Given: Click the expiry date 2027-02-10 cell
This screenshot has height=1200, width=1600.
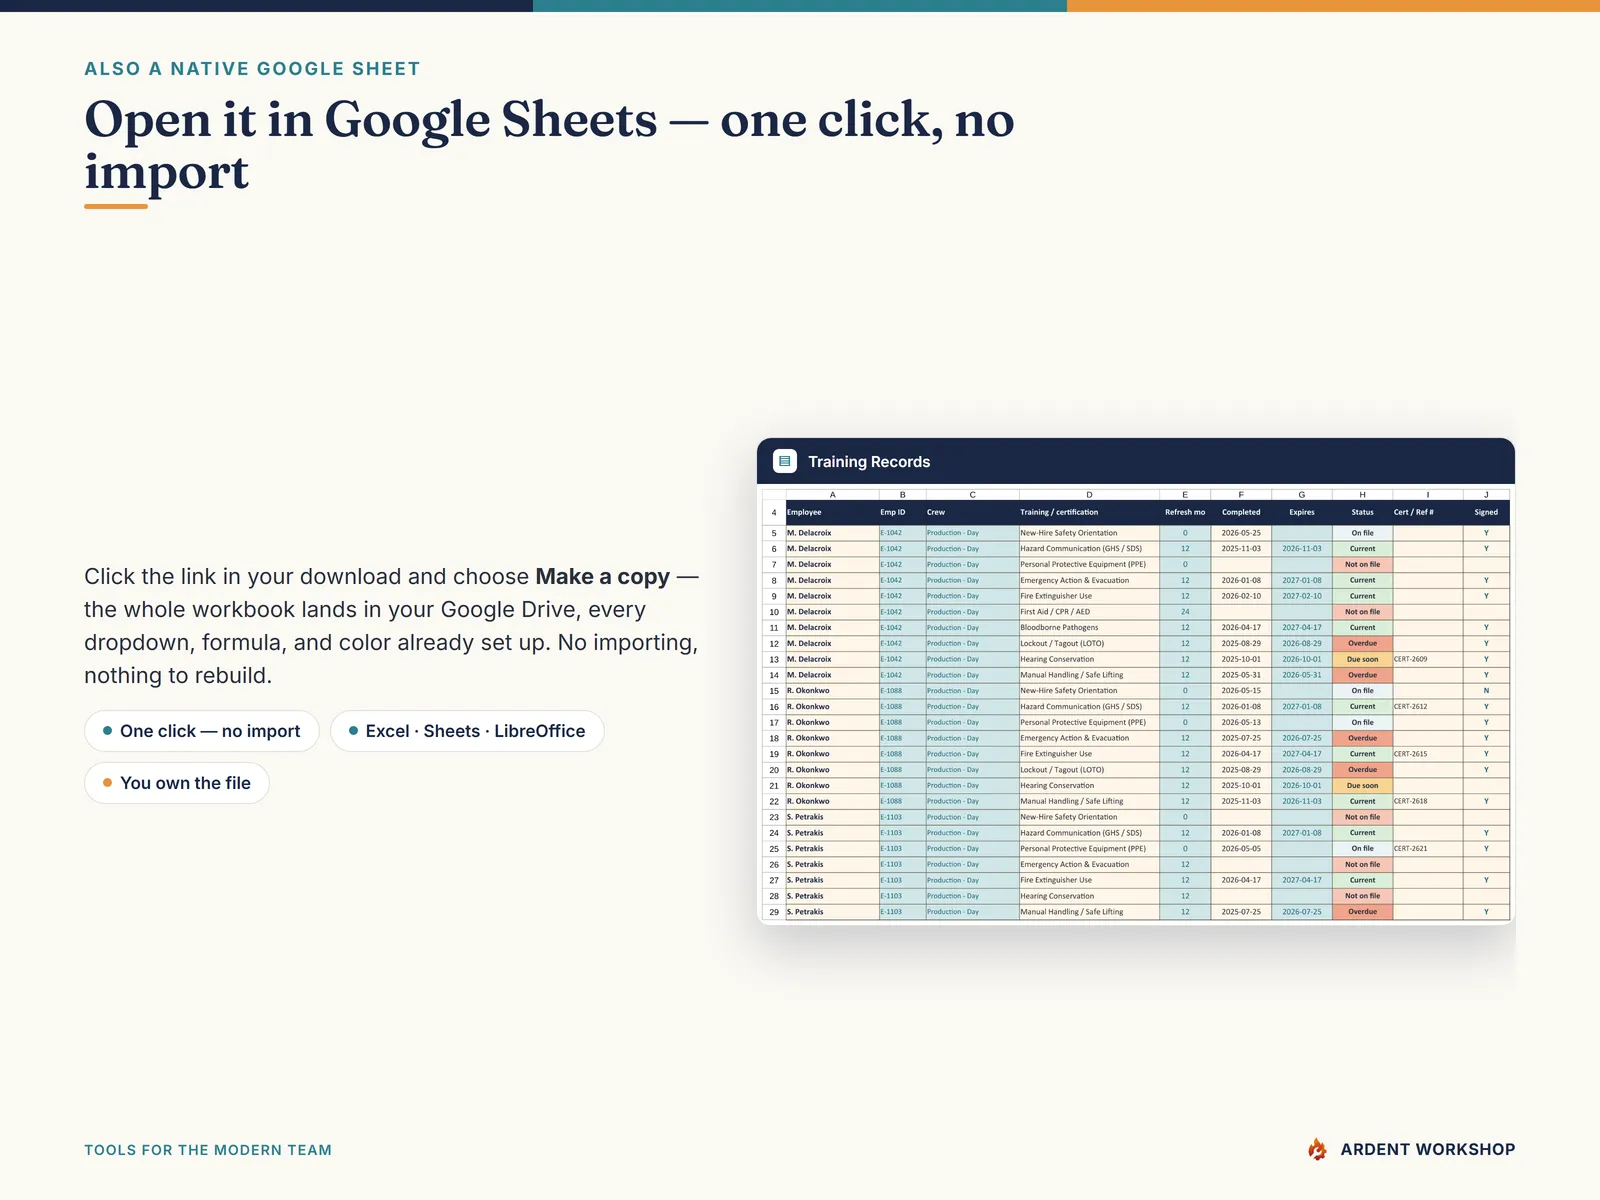Looking at the screenshot, I should tap(1302, 596).
